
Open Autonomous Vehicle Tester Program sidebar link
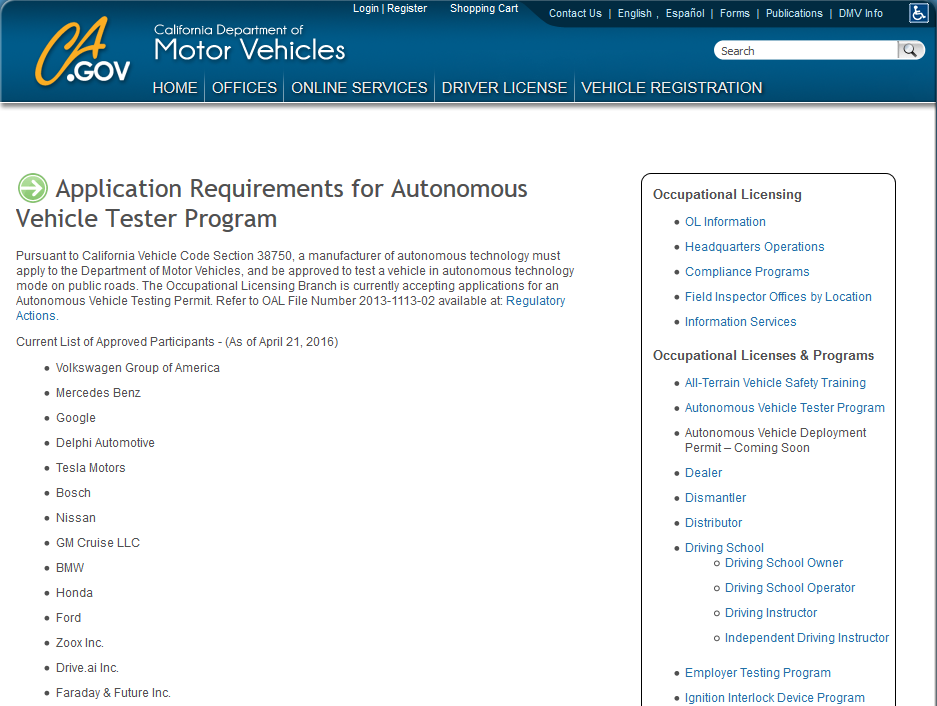(785, 408)
